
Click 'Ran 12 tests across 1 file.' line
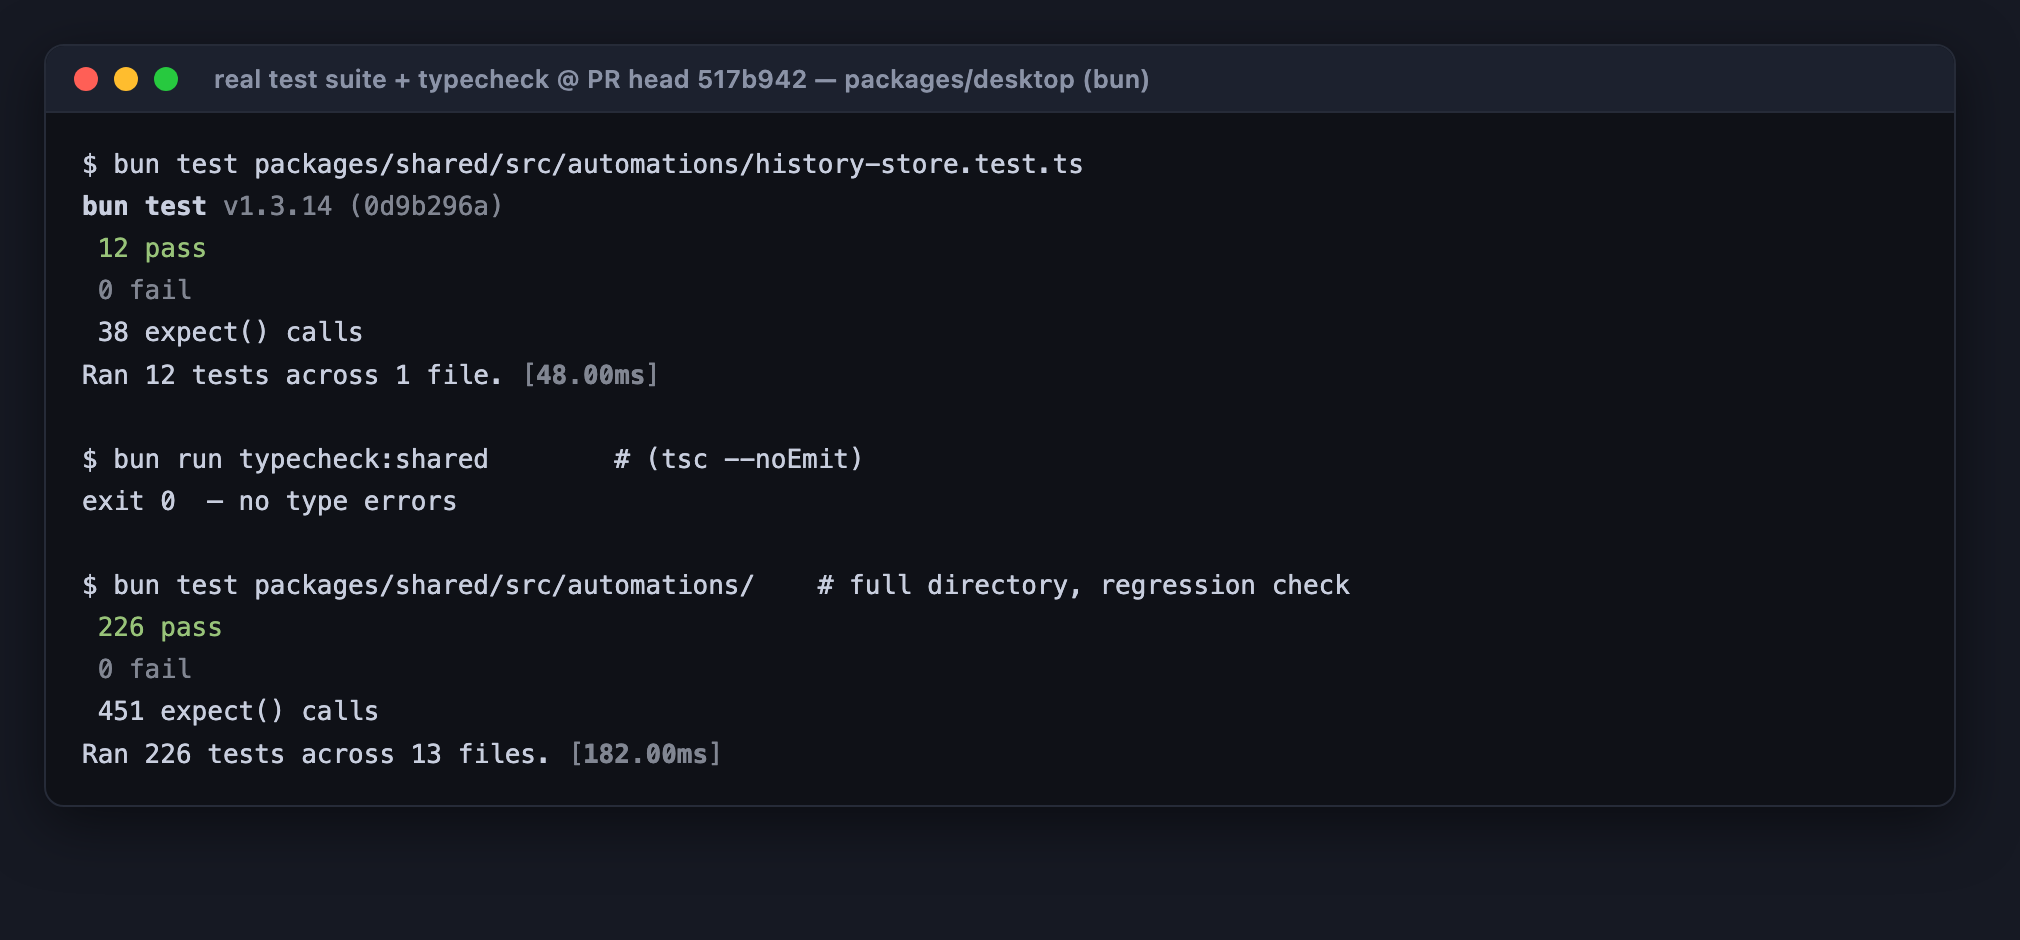[x=370, y=375]
